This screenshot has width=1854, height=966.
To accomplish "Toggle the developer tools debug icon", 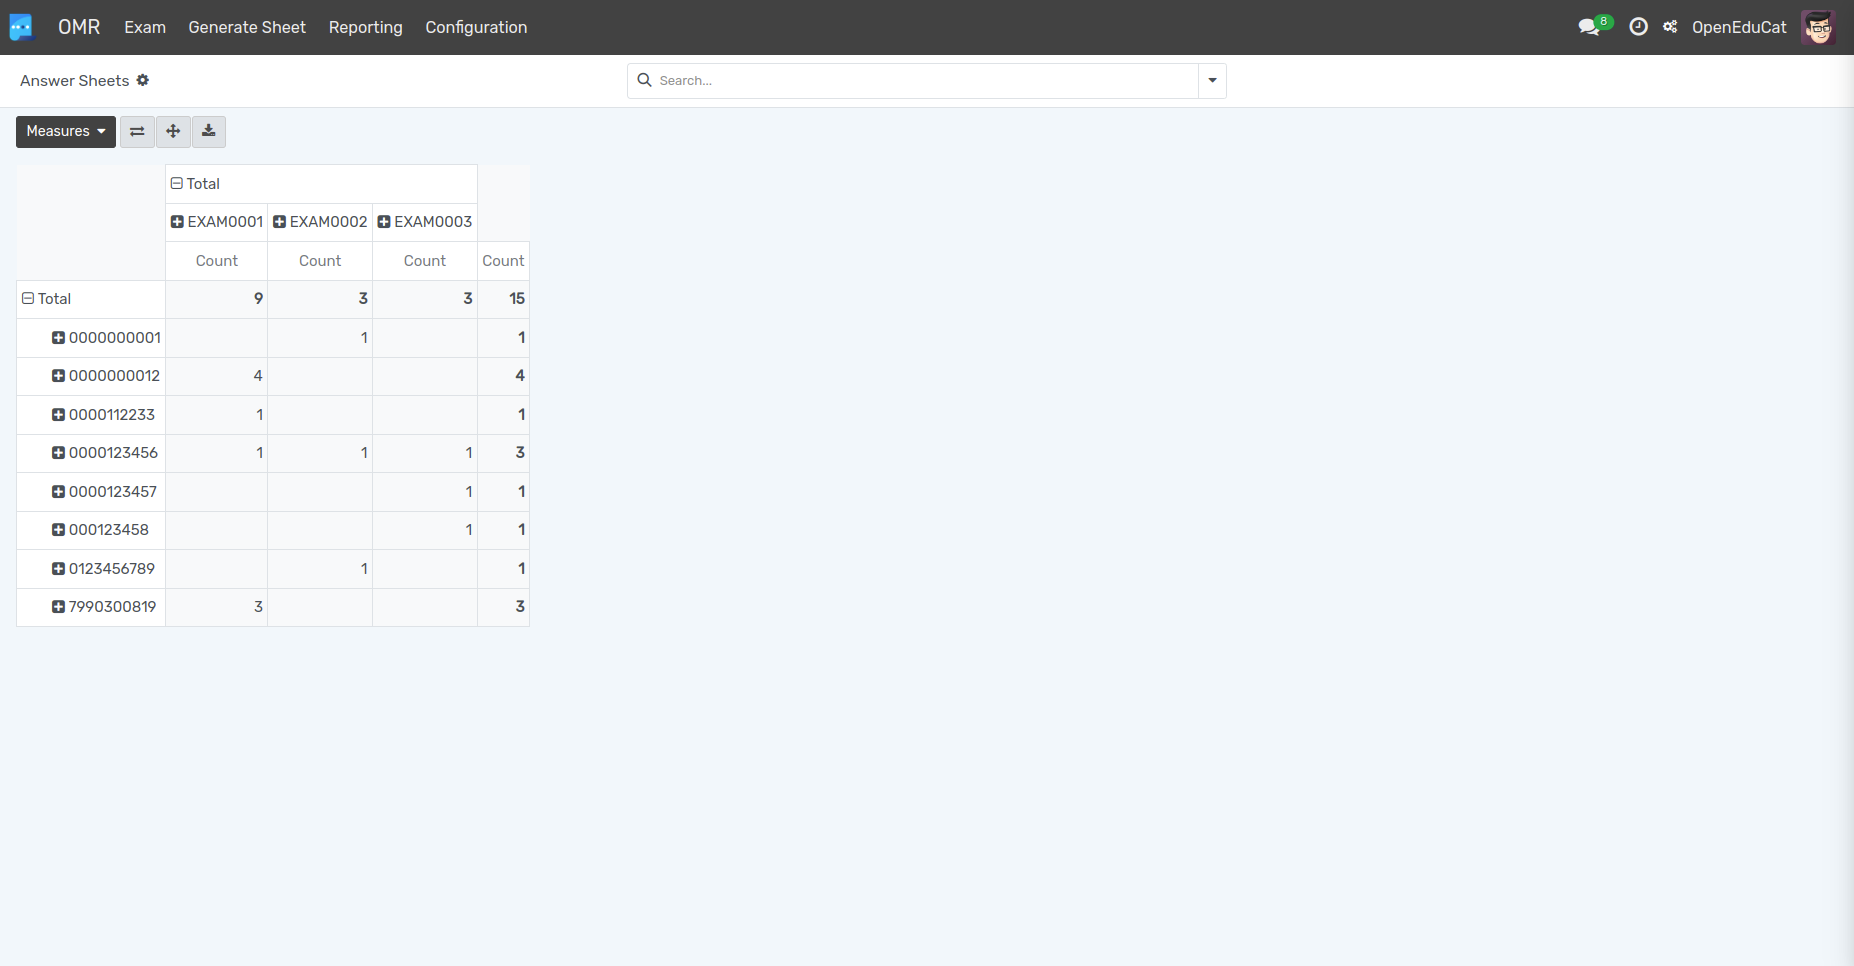I will [1670, 27].
